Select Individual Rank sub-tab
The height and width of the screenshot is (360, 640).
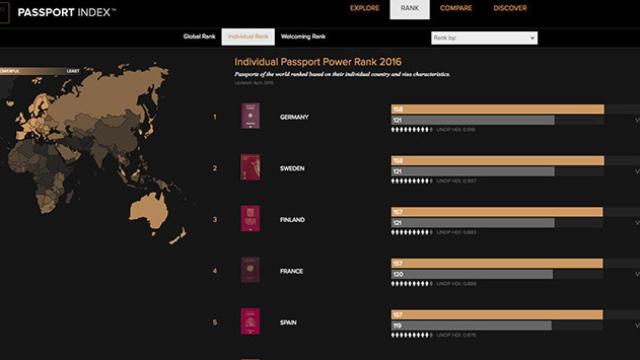[248, 37]
